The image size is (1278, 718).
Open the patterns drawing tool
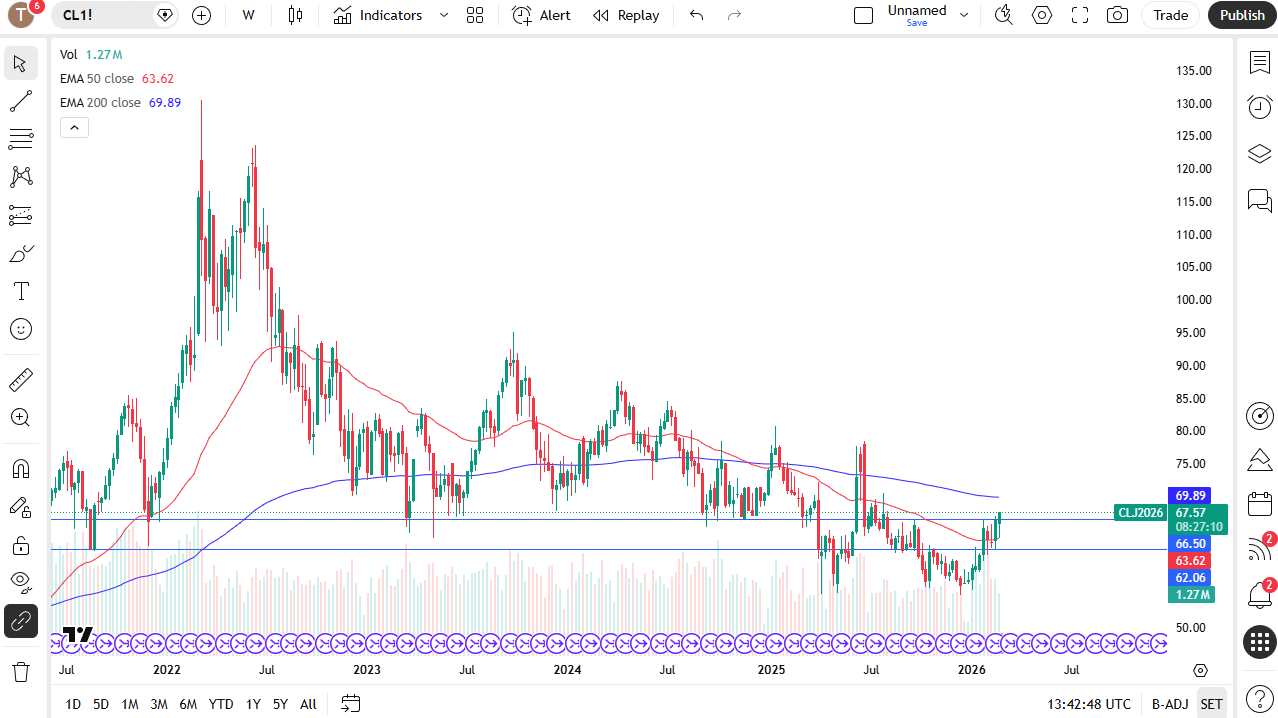(20, 177)
